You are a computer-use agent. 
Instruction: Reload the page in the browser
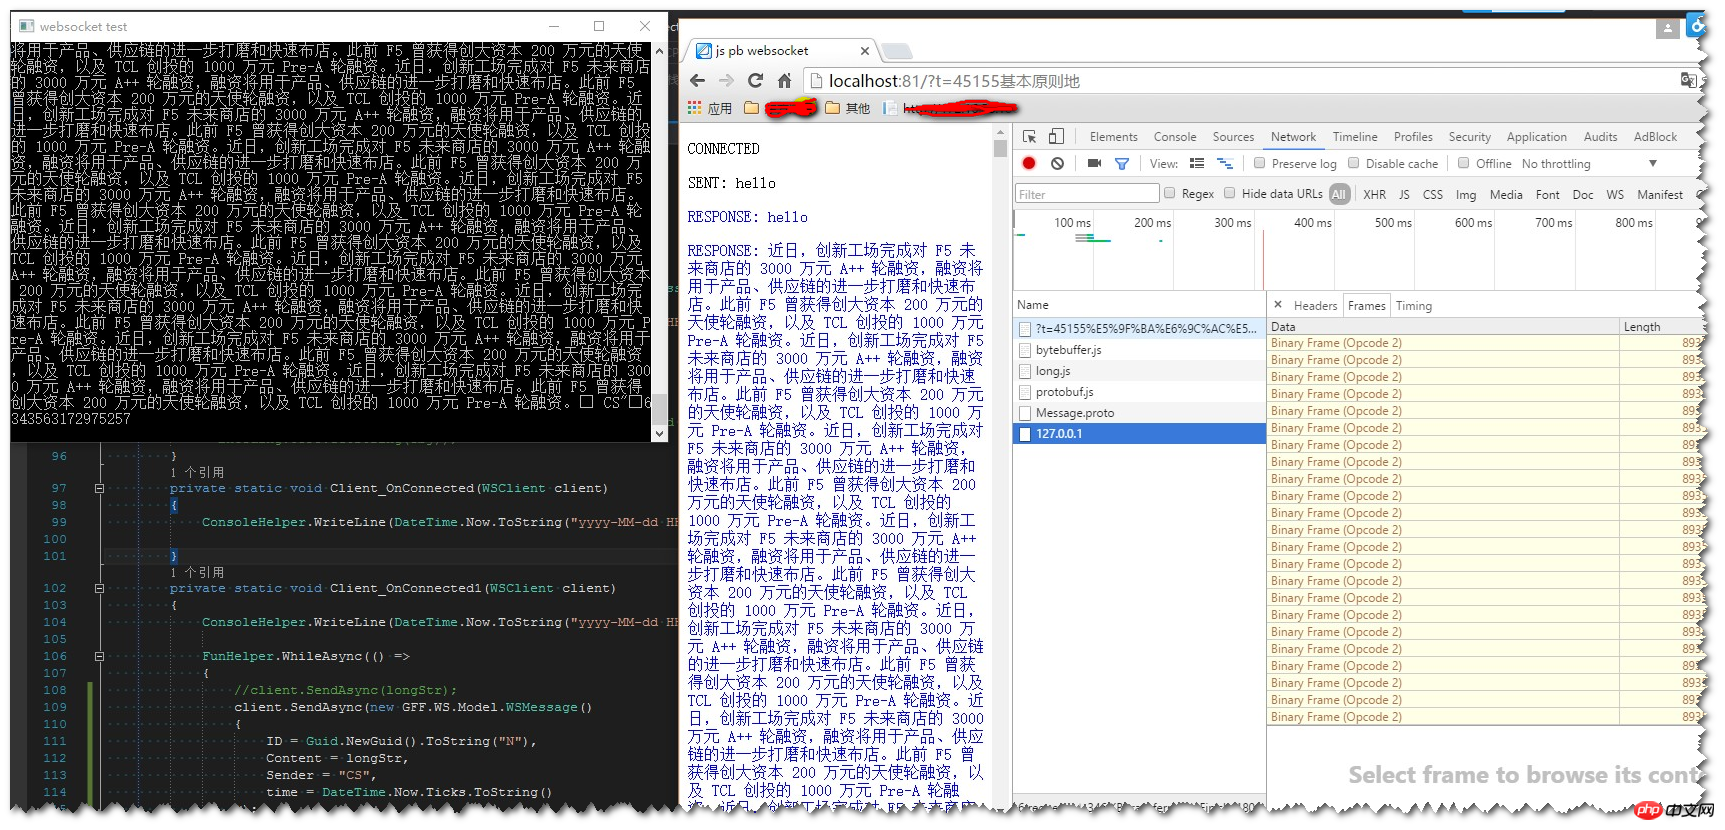pos(755,81)
